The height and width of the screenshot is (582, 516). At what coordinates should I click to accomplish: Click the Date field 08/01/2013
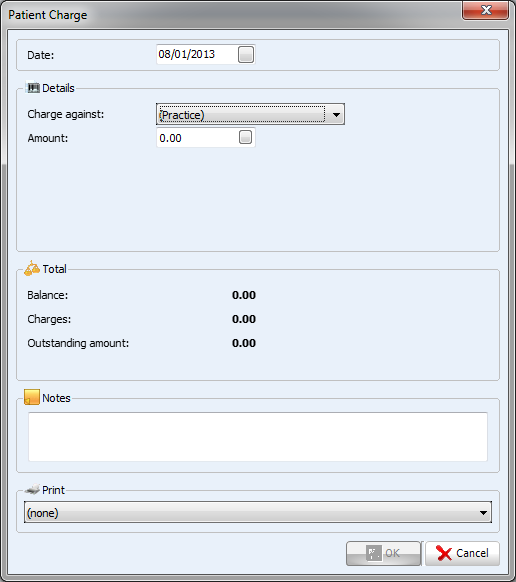click(x=206, y=54)
